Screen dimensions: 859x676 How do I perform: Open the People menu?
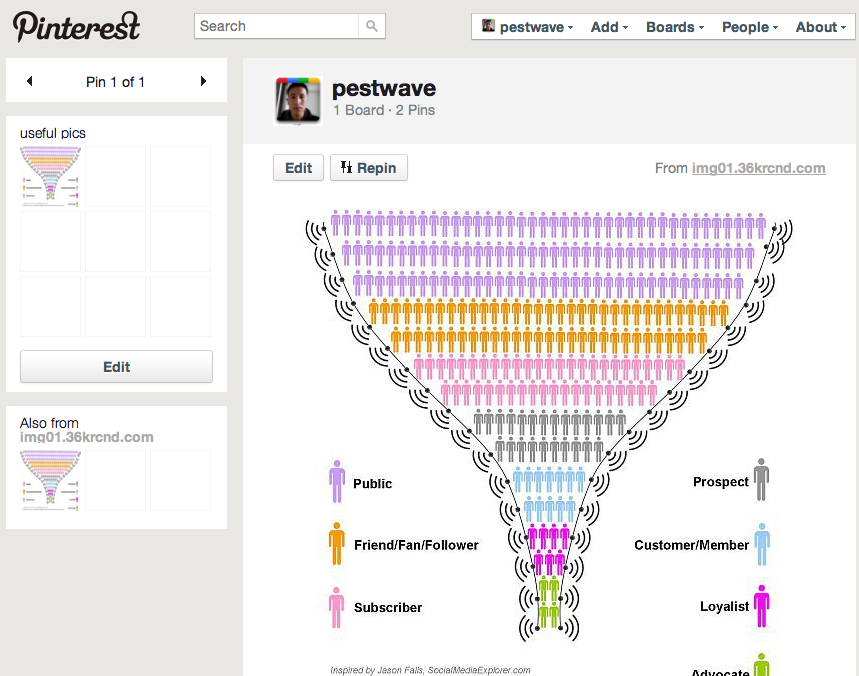750,27
